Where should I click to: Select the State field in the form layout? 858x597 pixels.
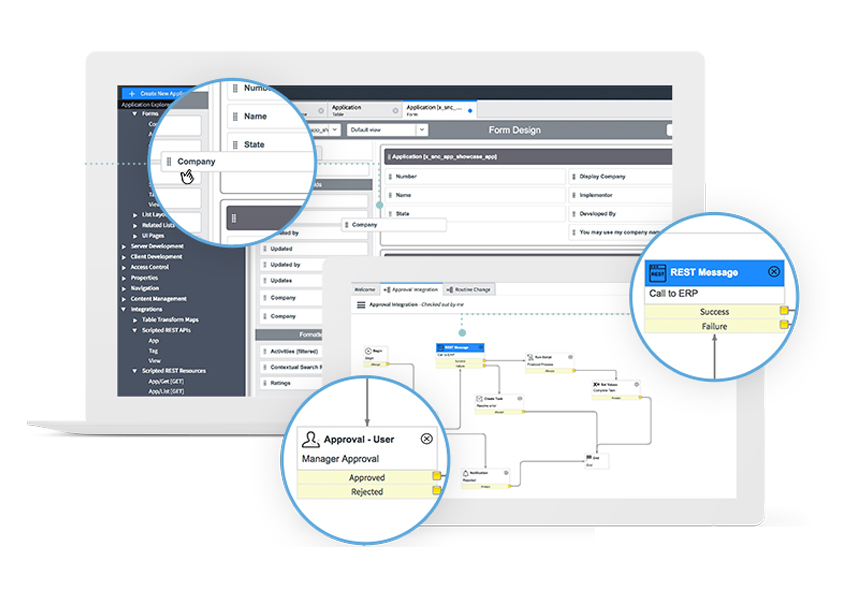pyautogui.click(x=475, y=213)
